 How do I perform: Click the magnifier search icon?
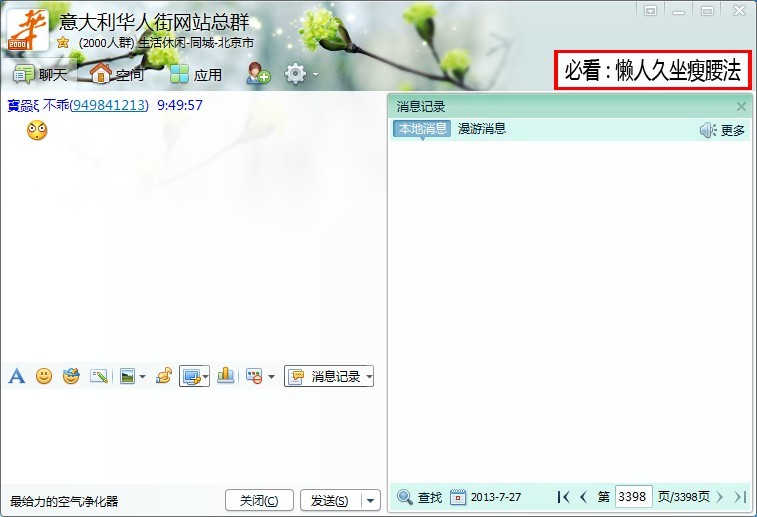click(405, 497)
